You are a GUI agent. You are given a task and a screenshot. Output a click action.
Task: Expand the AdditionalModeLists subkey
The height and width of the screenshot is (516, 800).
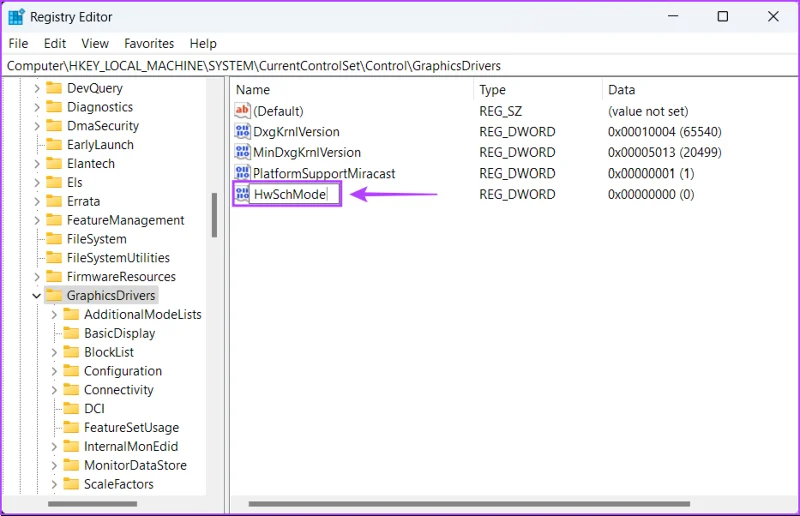pyautogui.click(x=54, y=315)
